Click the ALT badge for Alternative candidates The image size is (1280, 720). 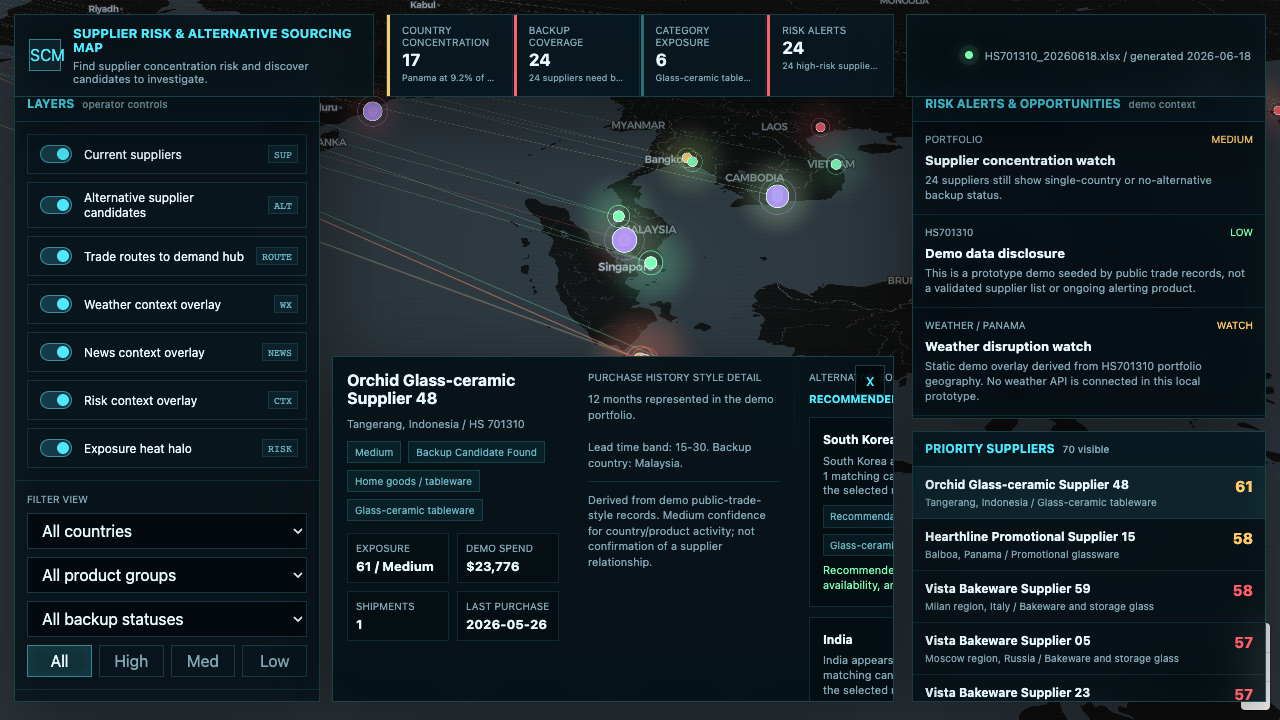(283, 205)
